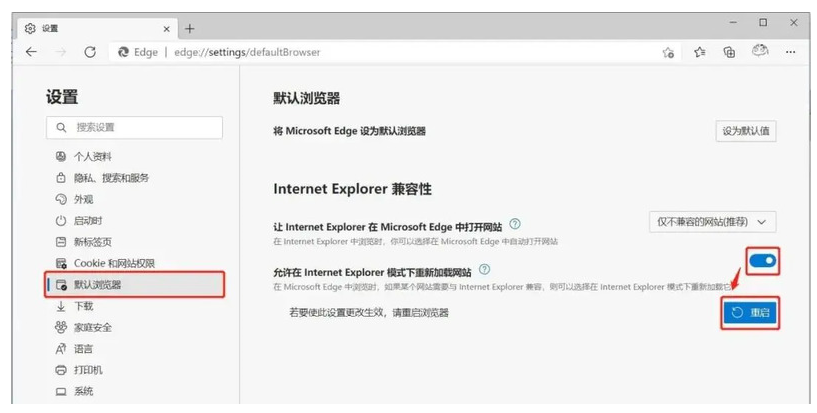Go to 隐私、搜索和服务 settings

click(x=111, y=178)
